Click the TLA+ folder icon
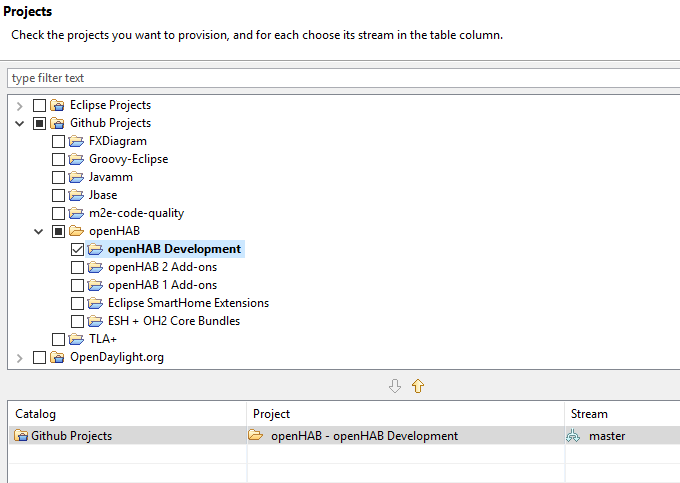 pyautogui.click(x=76, y=339)
